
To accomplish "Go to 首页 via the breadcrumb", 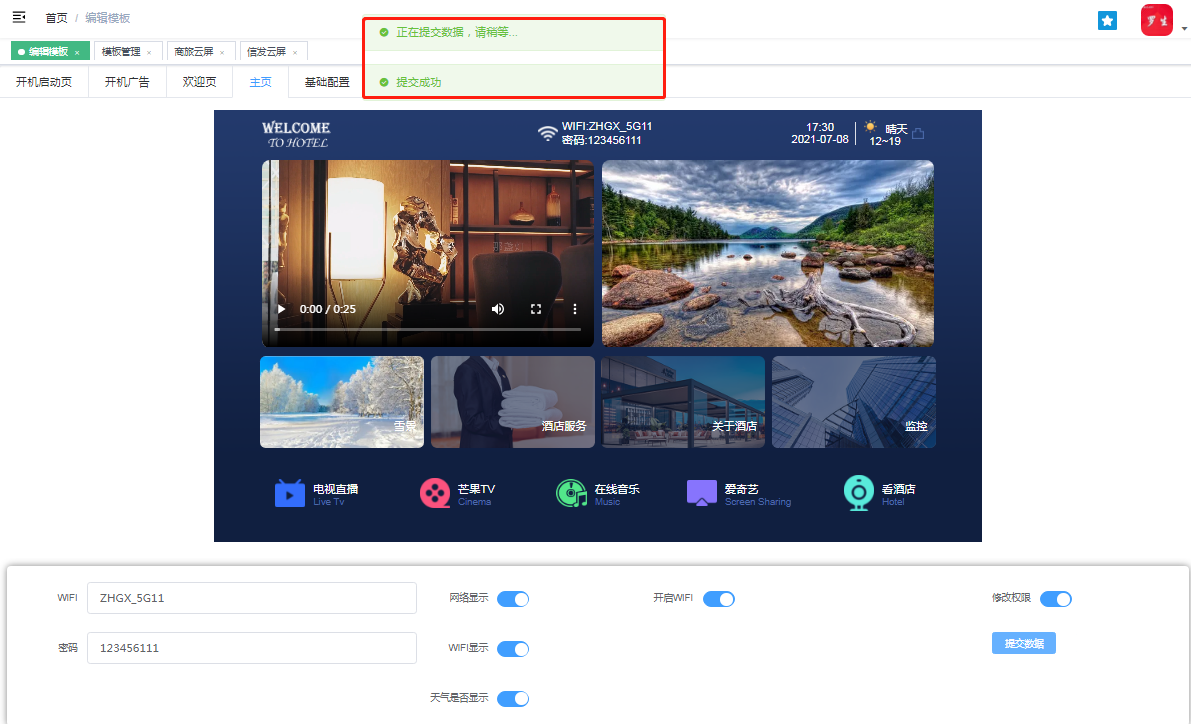I will [x=56, y=18].
